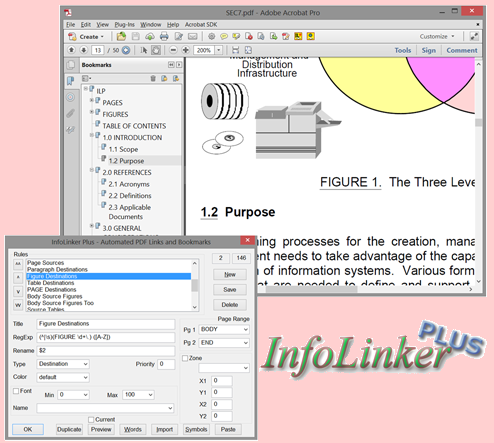
Task: Toggle read mode expand icon
Action: pyautogui.click(x=474, y=36)
